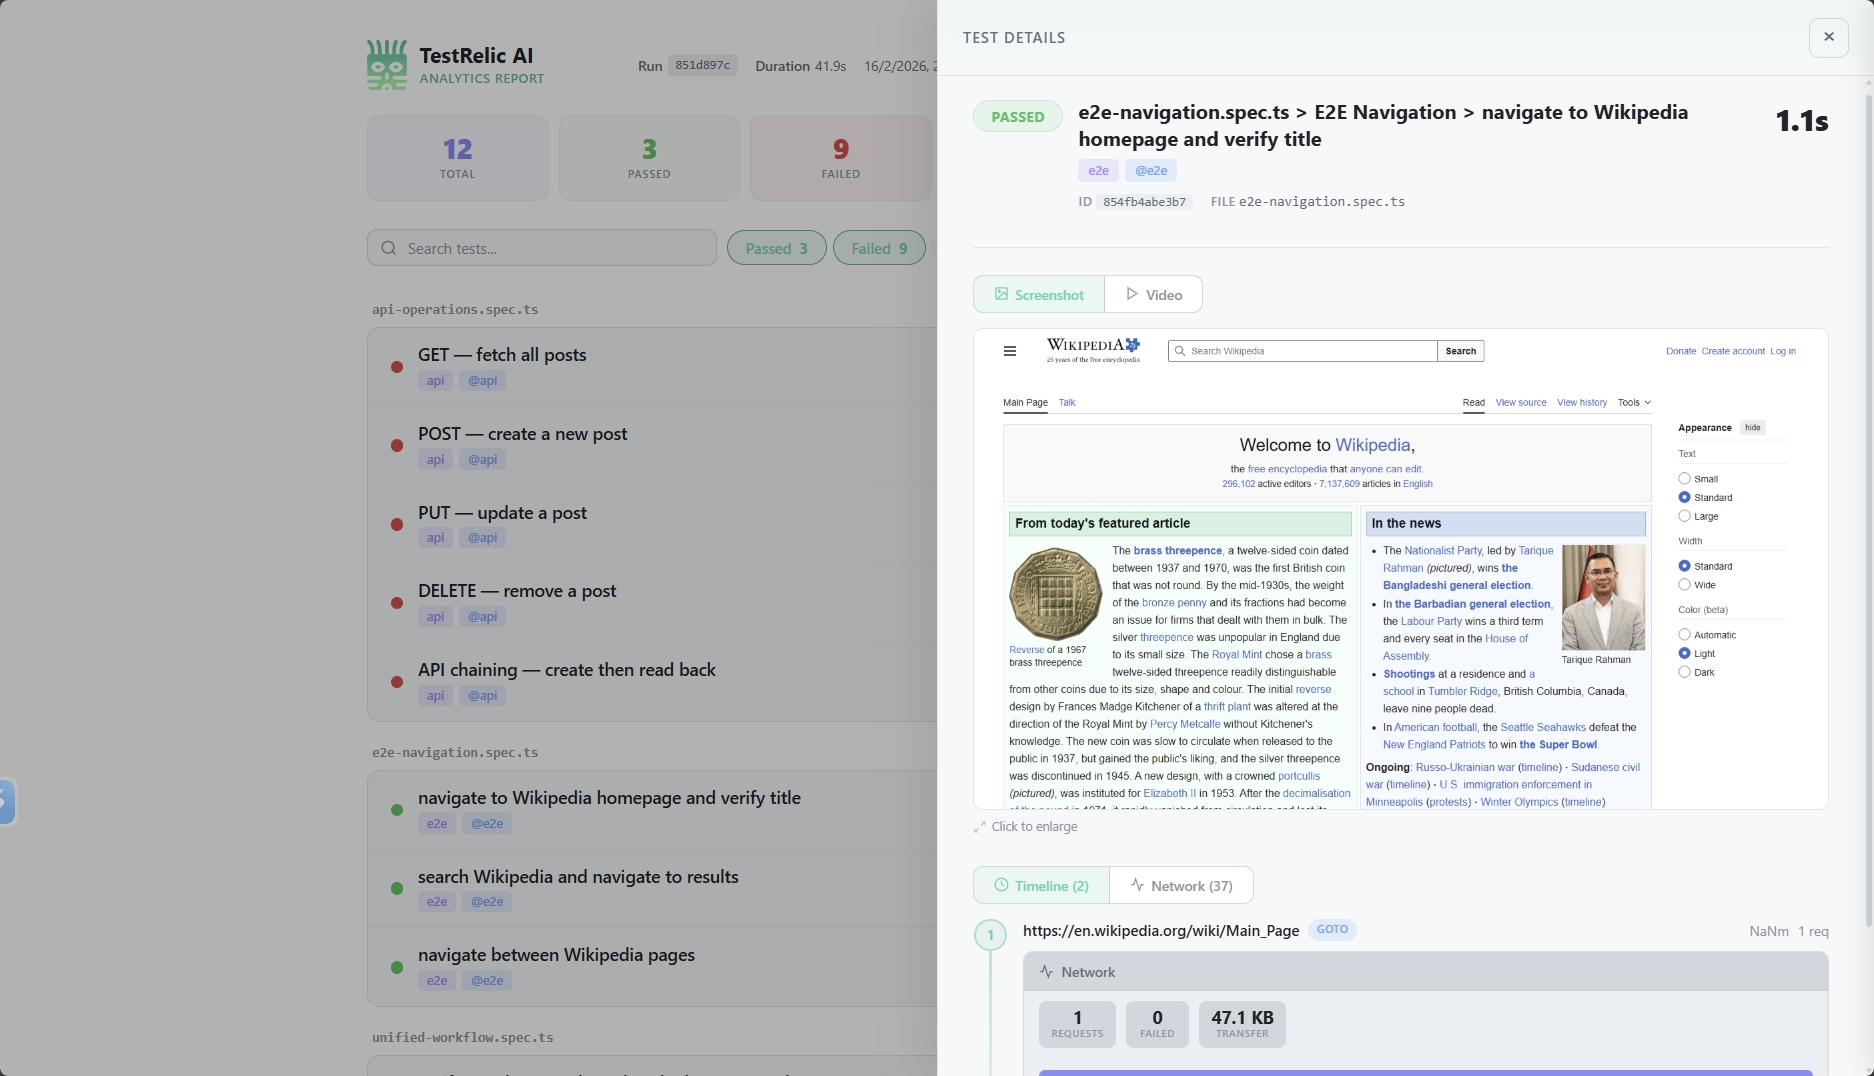This screenshot has width=1874, height=1076.
Task: Click green dot of navigate to Wikipedia homepage test
Action: [x=397, y=810]
